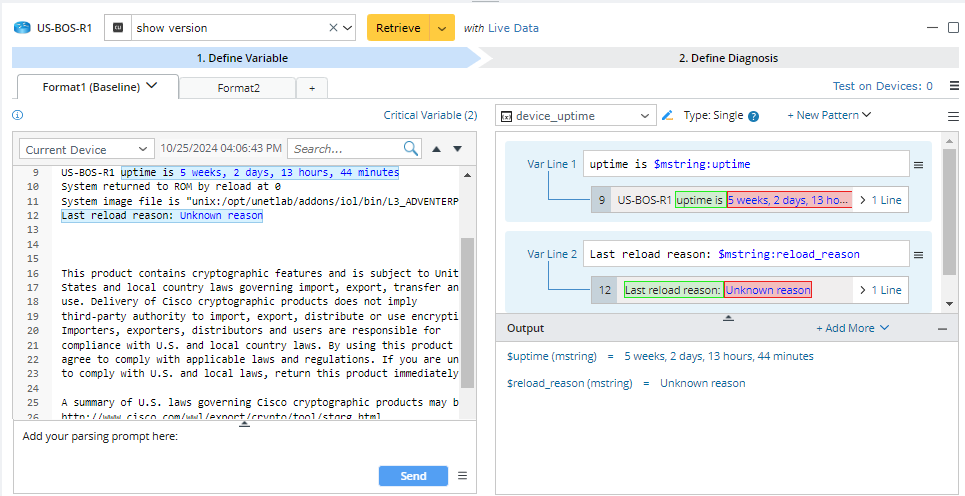Click the info icon below Format1 tab
965x496 pixels.
pyautogui.click(x=17, y=115)
